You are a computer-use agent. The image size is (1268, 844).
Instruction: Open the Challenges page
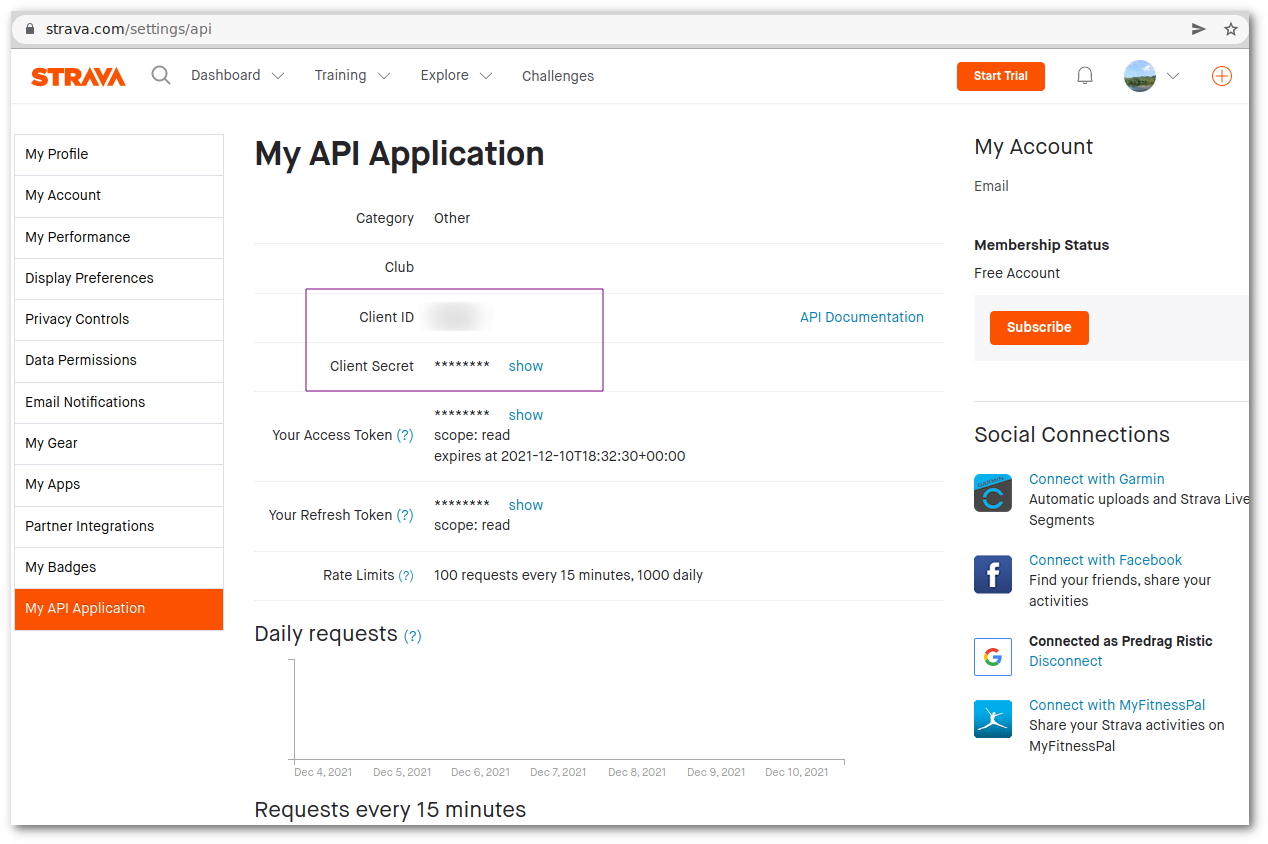click(x=558, y=76)
